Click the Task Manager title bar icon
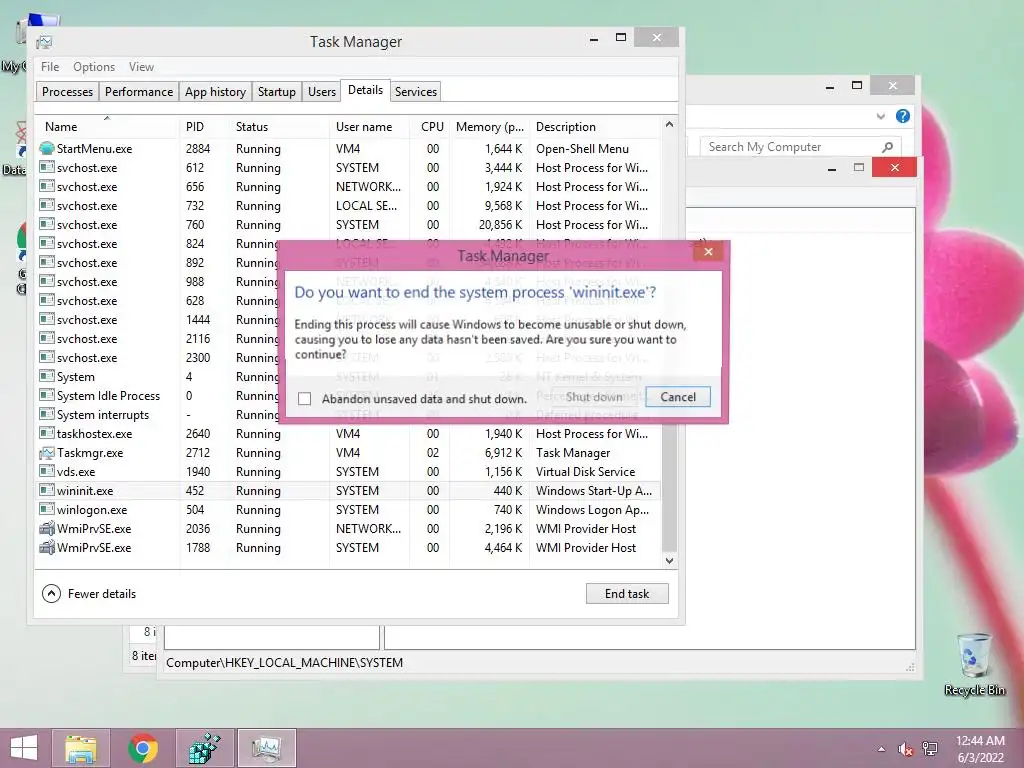This screenshot has height=768, width=1024. [x=44, y=42]
